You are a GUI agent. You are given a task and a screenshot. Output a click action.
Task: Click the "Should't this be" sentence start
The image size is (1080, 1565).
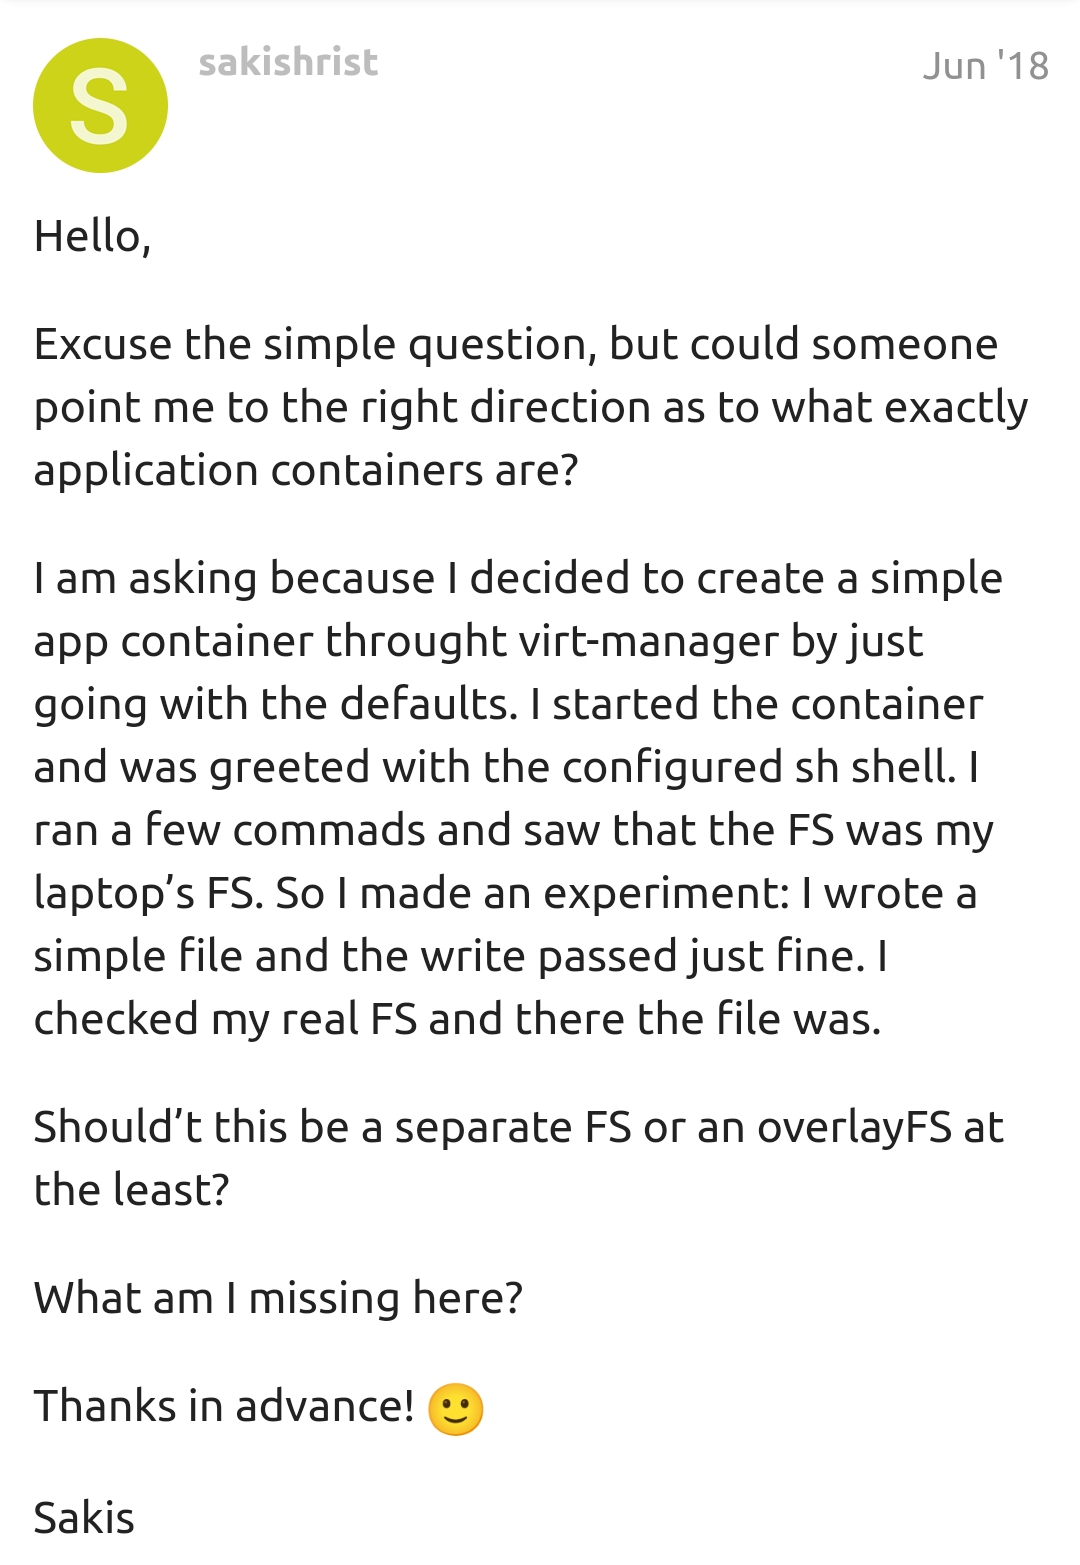(191, 1127)
